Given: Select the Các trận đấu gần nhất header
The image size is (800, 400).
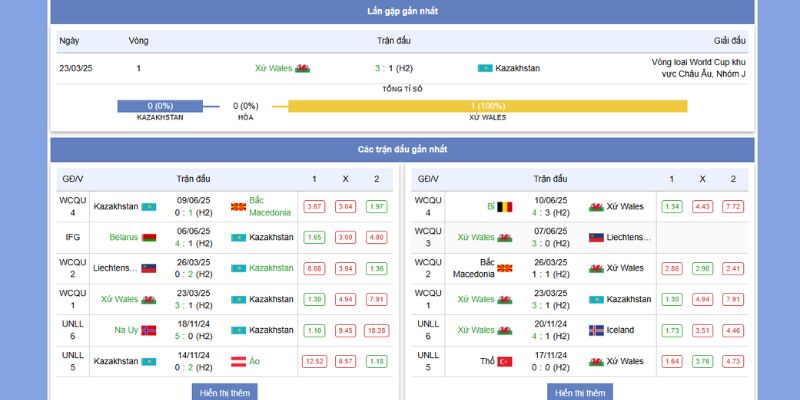Looking at the screenshot, I should tap(402, 149).
